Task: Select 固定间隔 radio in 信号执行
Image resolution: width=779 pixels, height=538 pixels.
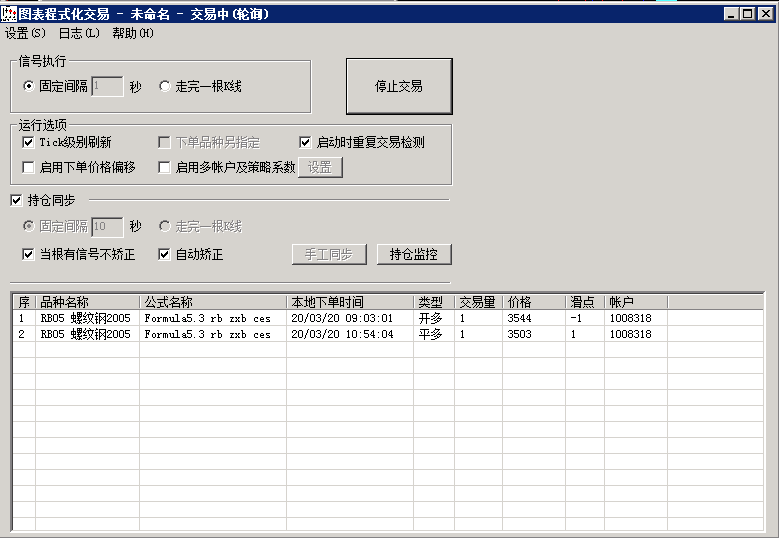Action: pyautogui.click(x=29, y=86)
